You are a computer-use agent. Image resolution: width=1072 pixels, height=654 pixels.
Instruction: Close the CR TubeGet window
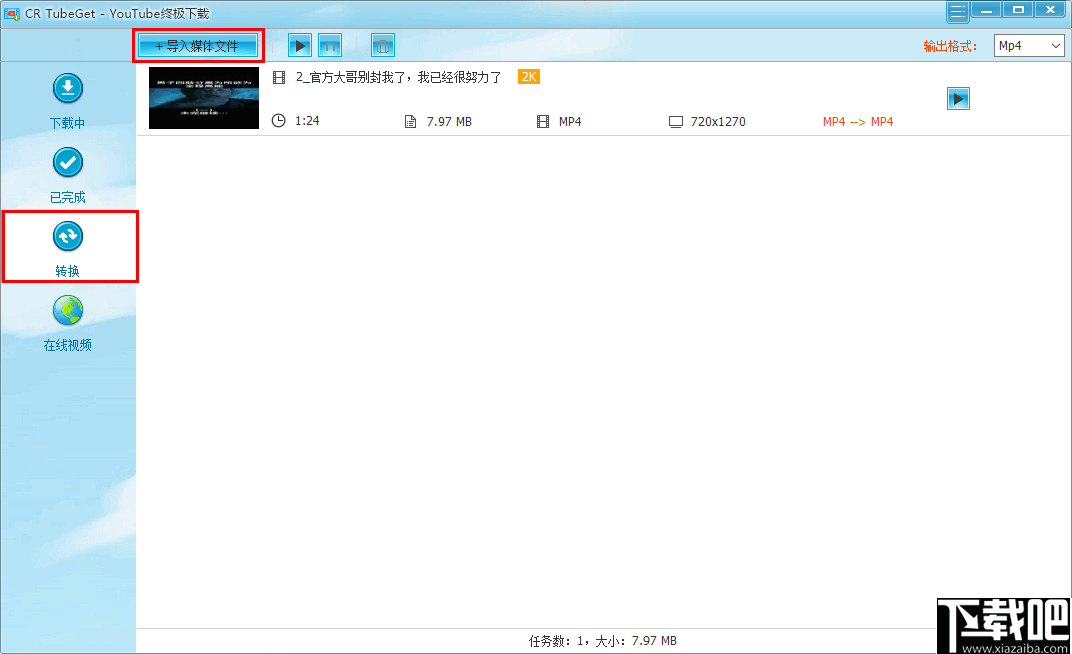click(1050, 10)
